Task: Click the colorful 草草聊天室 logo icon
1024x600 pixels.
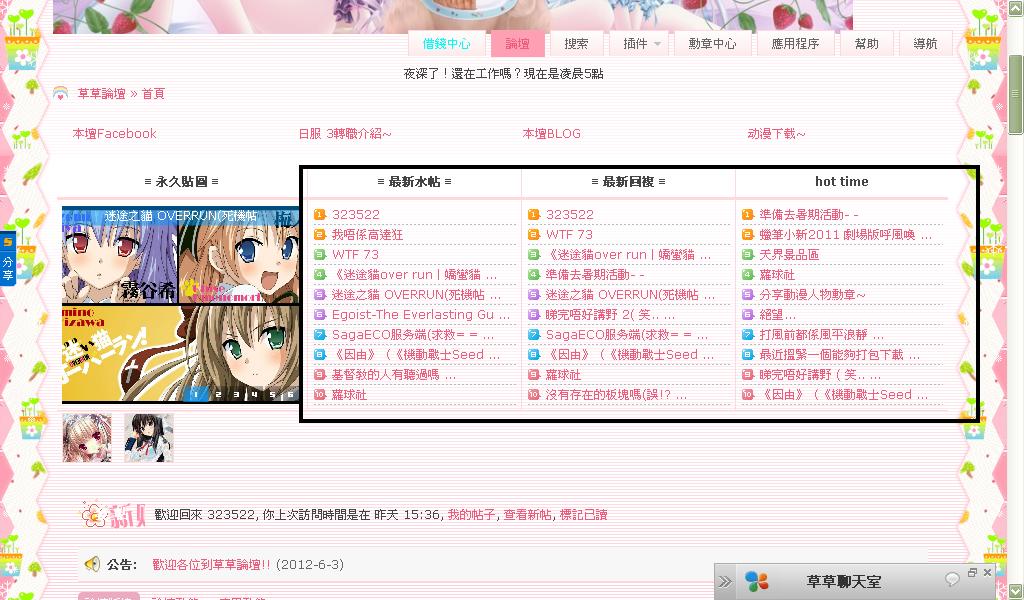Action: click(757, 582)
